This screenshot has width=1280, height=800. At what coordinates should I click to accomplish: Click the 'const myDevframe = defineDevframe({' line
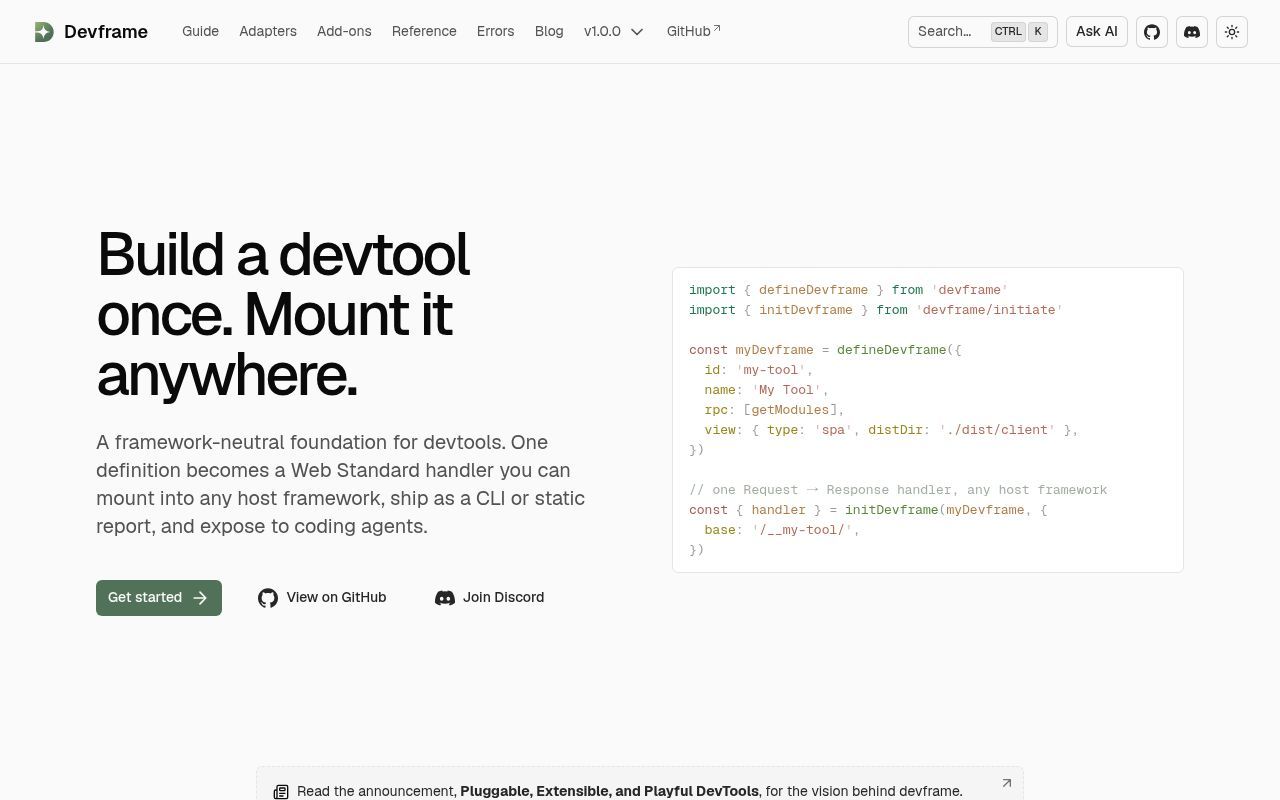(x=825, y=350)
